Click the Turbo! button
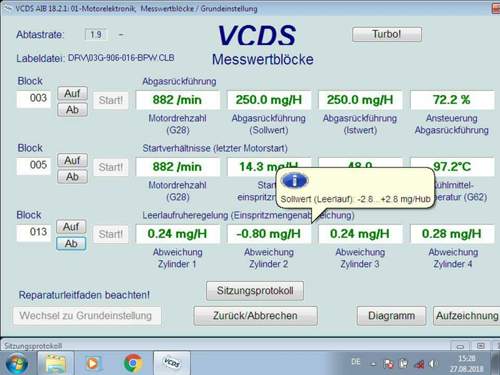The height and width of the screenshot is (375, 500). [387, 34]
